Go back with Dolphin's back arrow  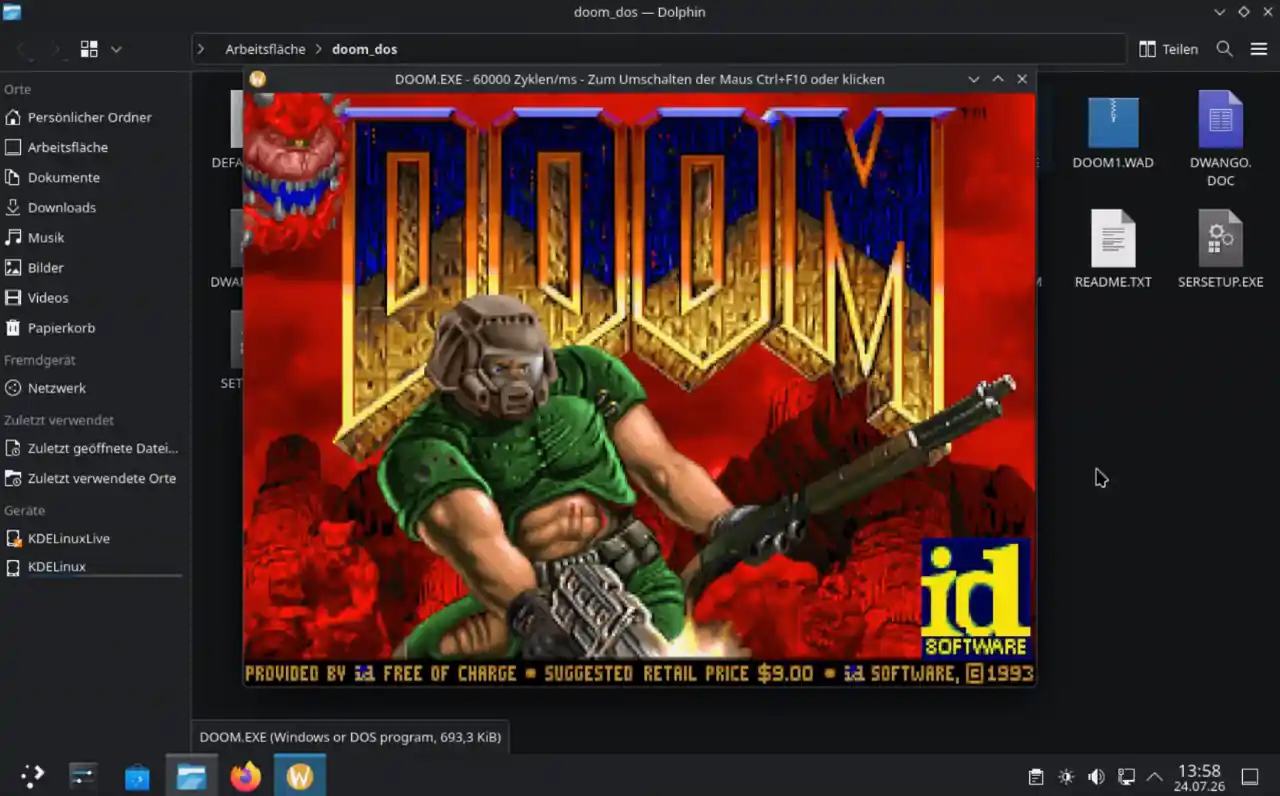25,49
